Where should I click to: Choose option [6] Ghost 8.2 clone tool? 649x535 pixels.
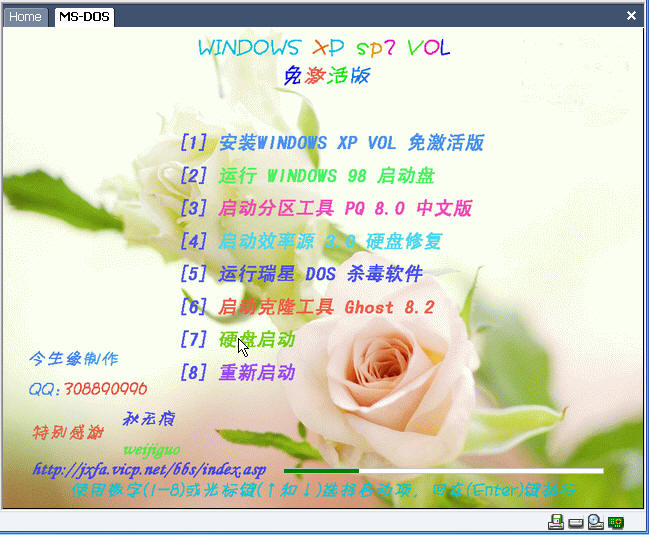308,307
